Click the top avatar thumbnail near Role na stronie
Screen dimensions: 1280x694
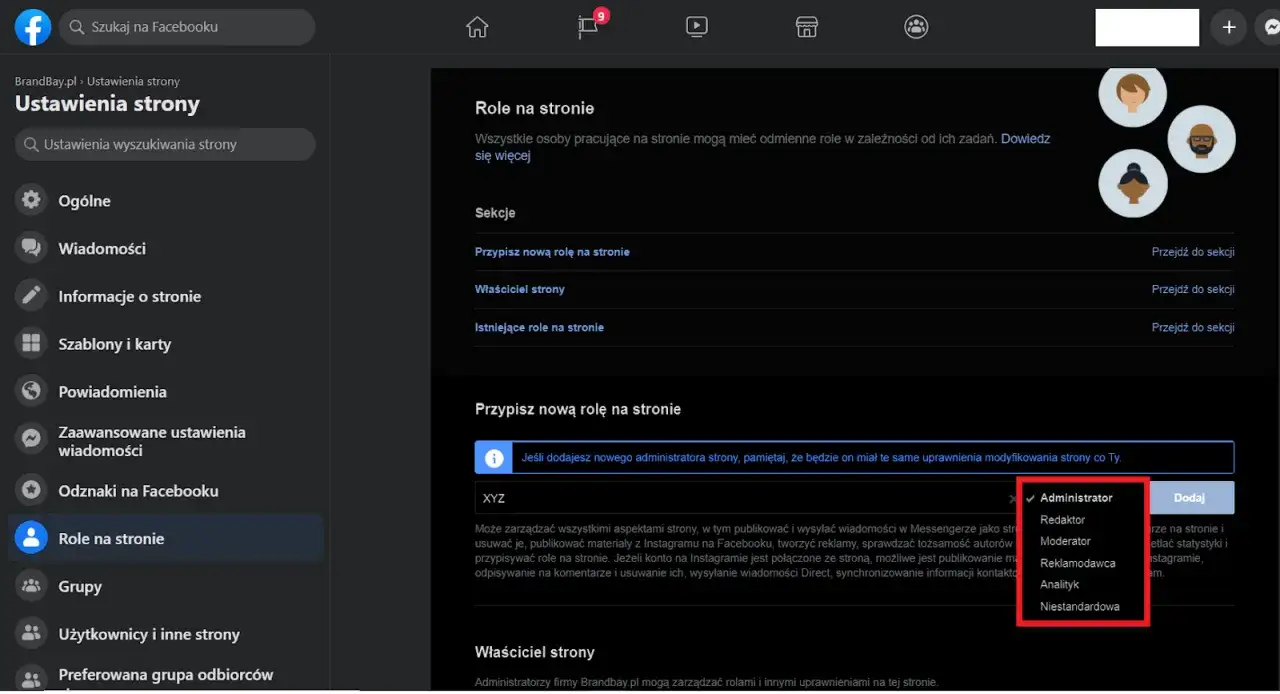click(x=1132, y=94)
